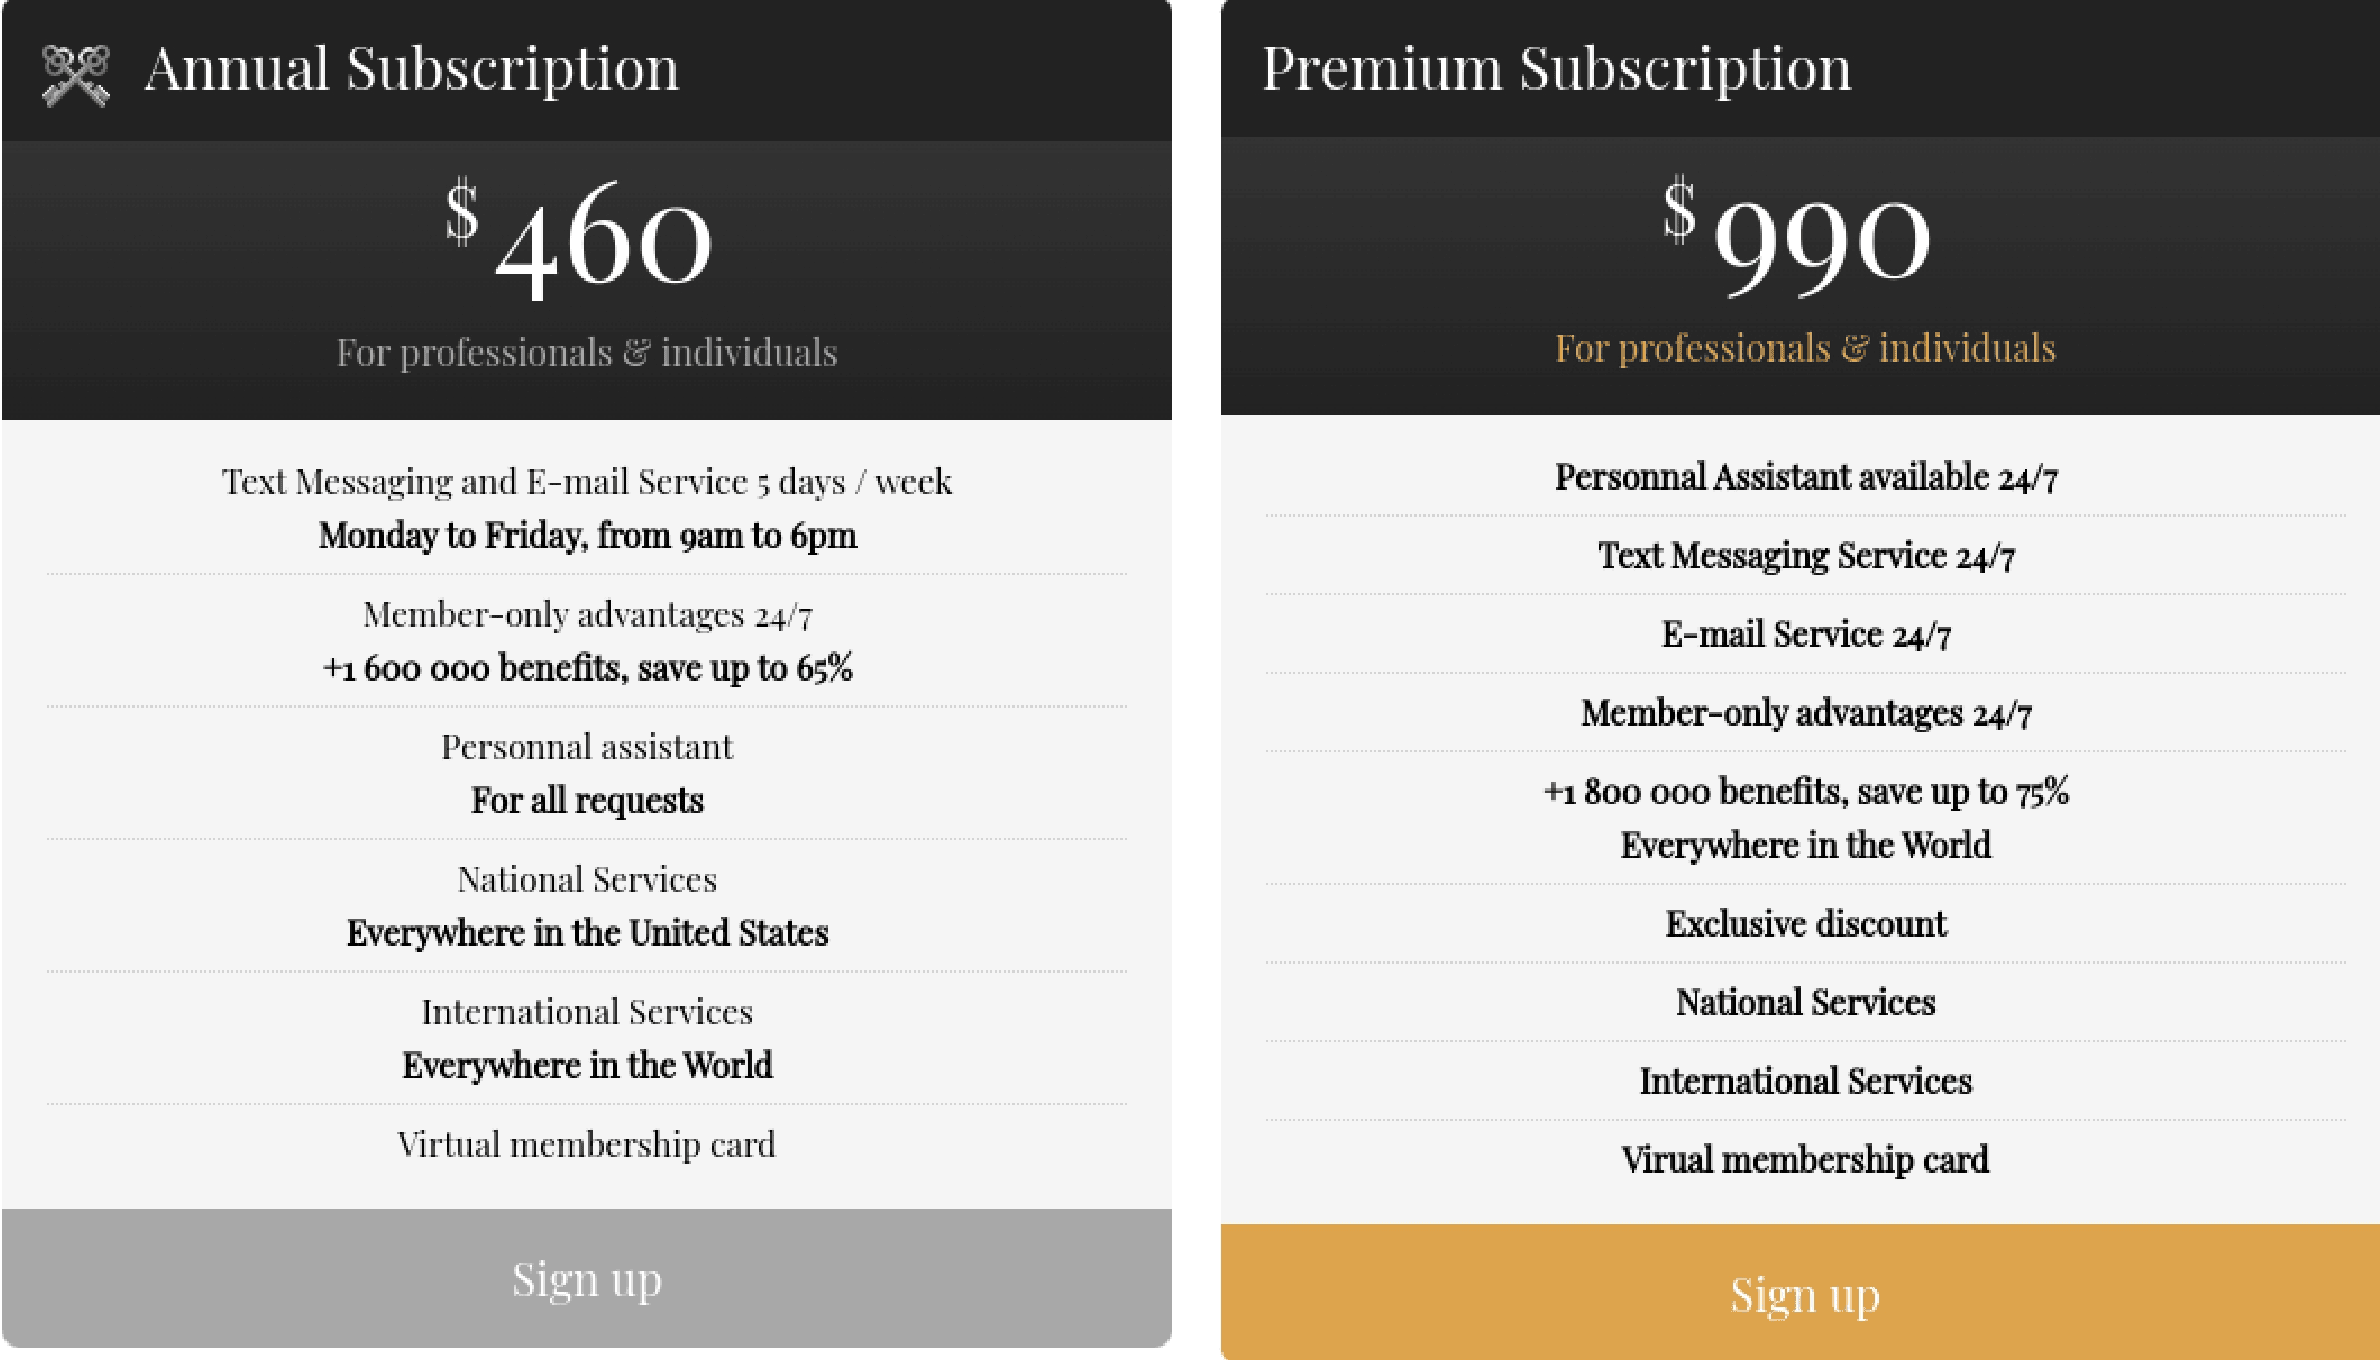Click the 'Exclusive discount' feature
This screenshot has width=2380, height=1360.
pyautogui.click(x=1805, y=924)
